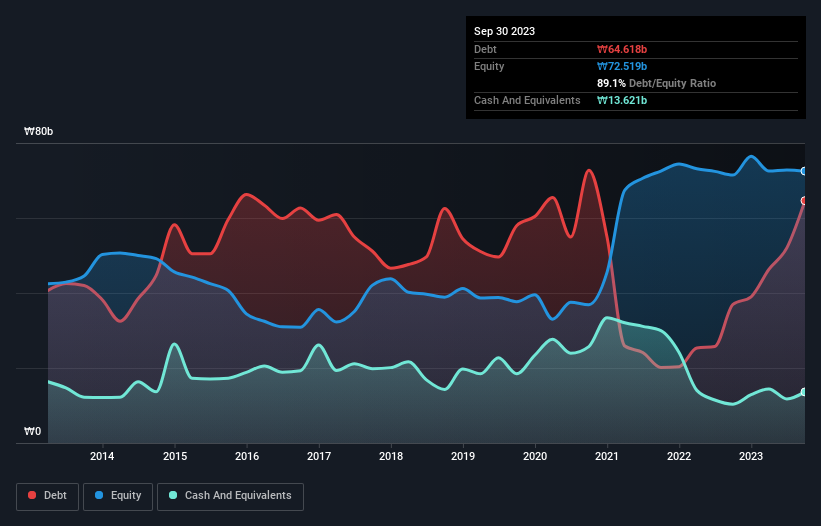Toggle Cash And Equivalents legend button

point(230,496)
